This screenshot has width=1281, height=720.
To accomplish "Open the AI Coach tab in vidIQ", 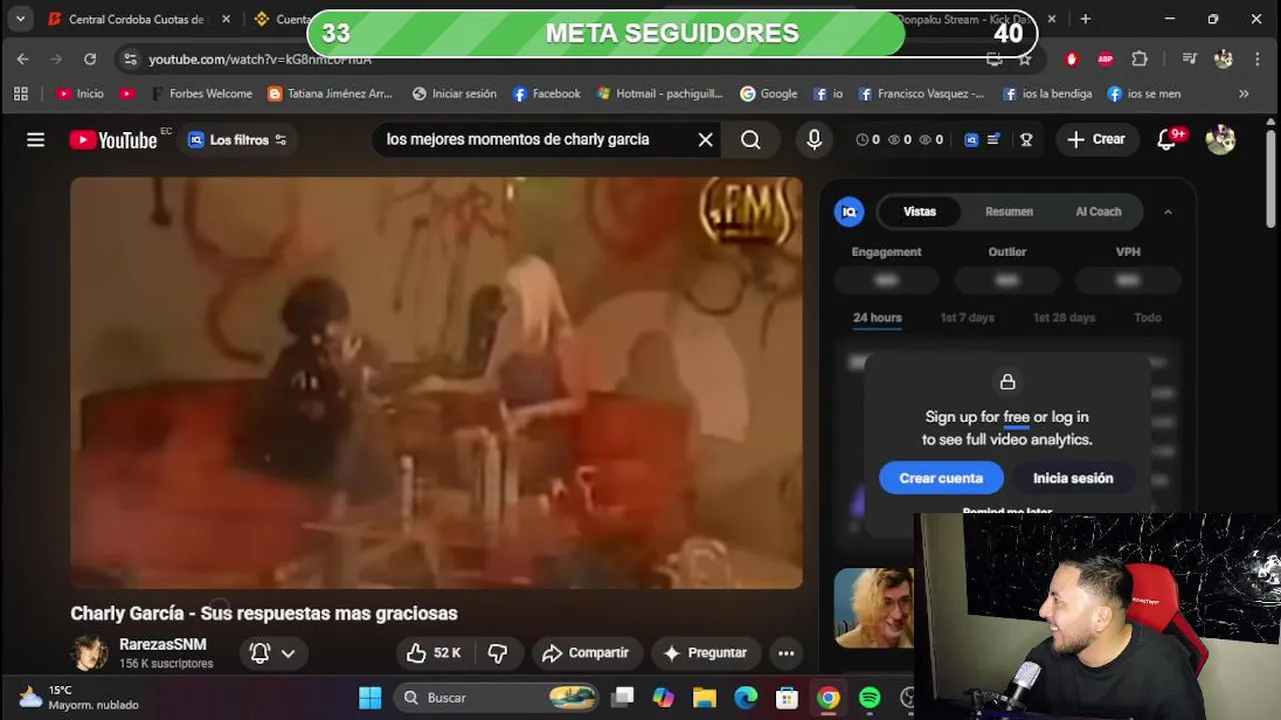I will 1098,212.
